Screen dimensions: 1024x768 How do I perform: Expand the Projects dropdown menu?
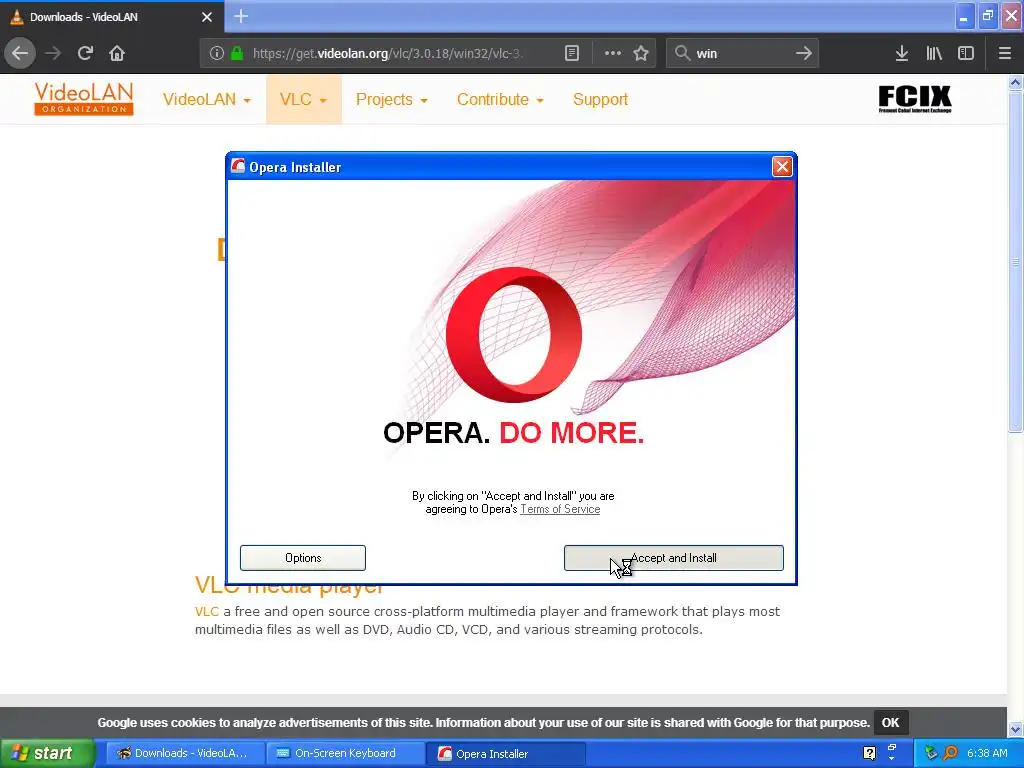(x=391, y=99)
